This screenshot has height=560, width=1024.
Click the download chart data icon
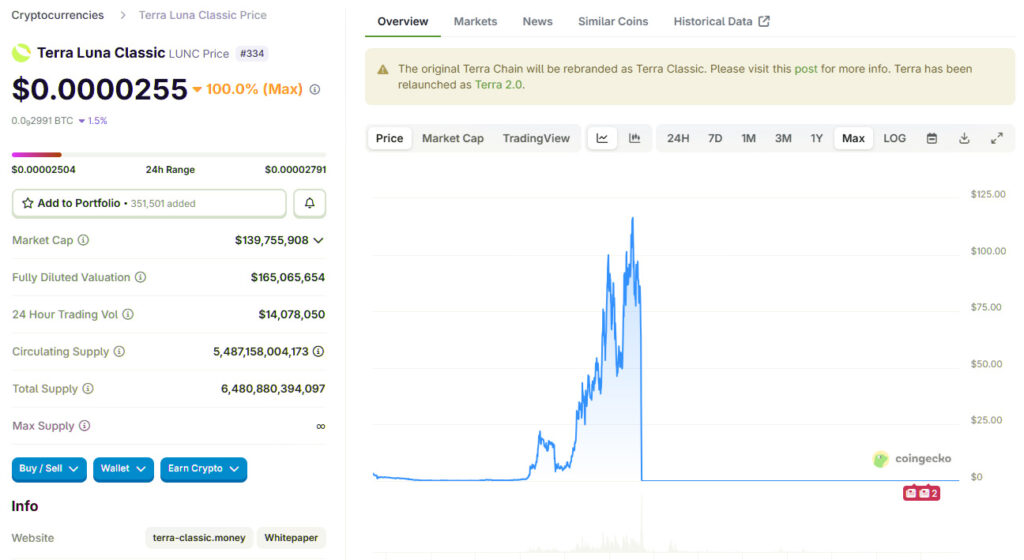964,138
